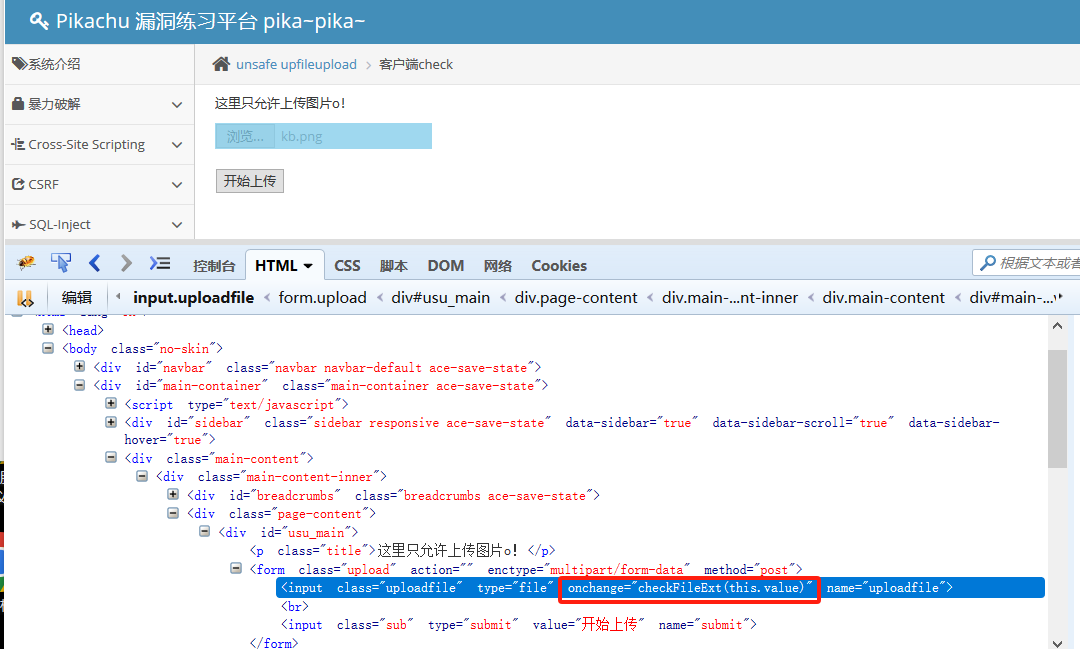The image size is (1080, 649).
Task: Collapse the div id main-container node
Action: pos(79,385)
